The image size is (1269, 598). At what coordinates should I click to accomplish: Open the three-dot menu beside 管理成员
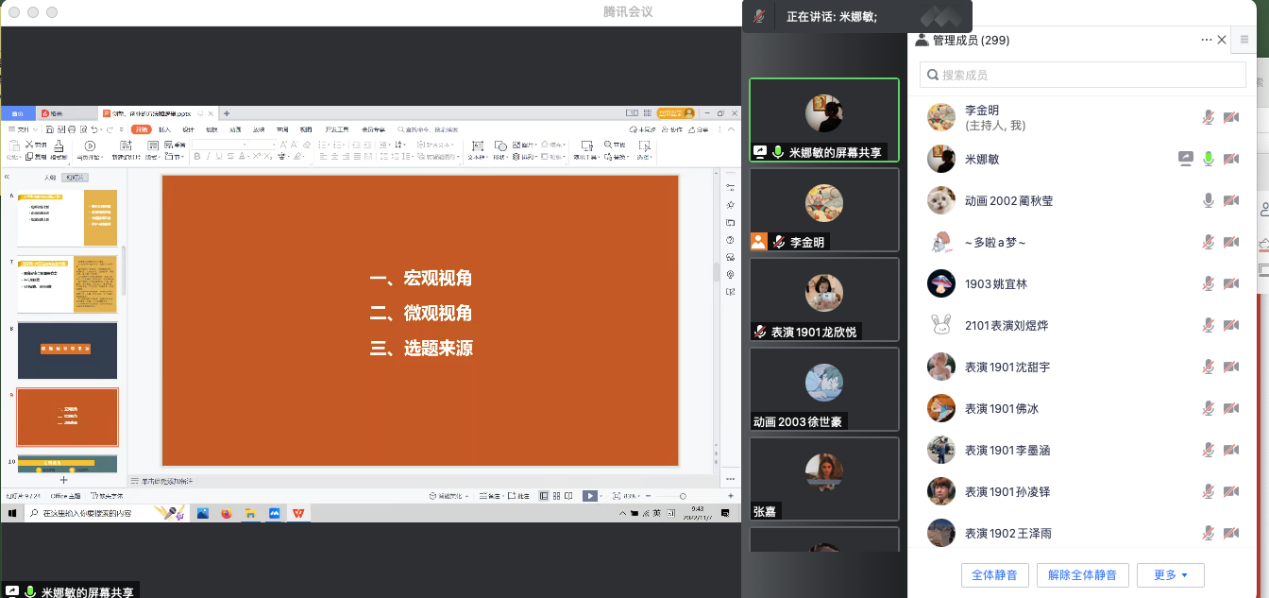1206,40
